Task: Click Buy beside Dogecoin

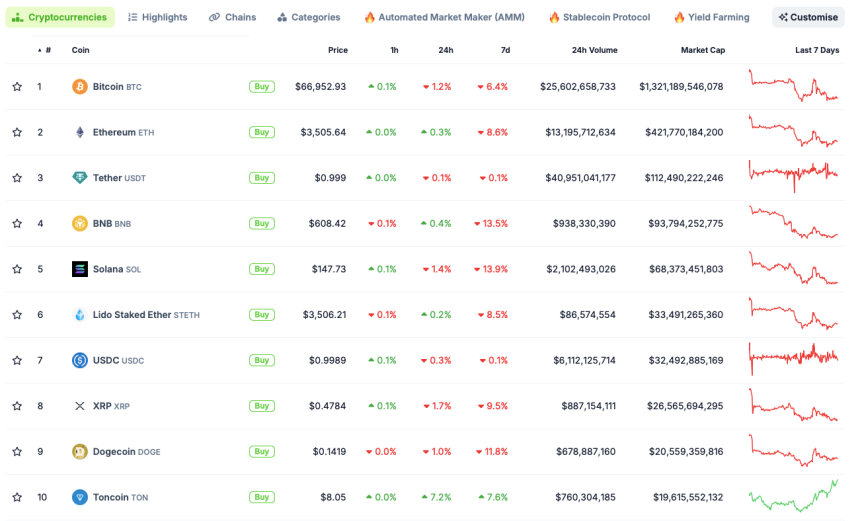Action: pyautogui.click(x=262, y=451)
